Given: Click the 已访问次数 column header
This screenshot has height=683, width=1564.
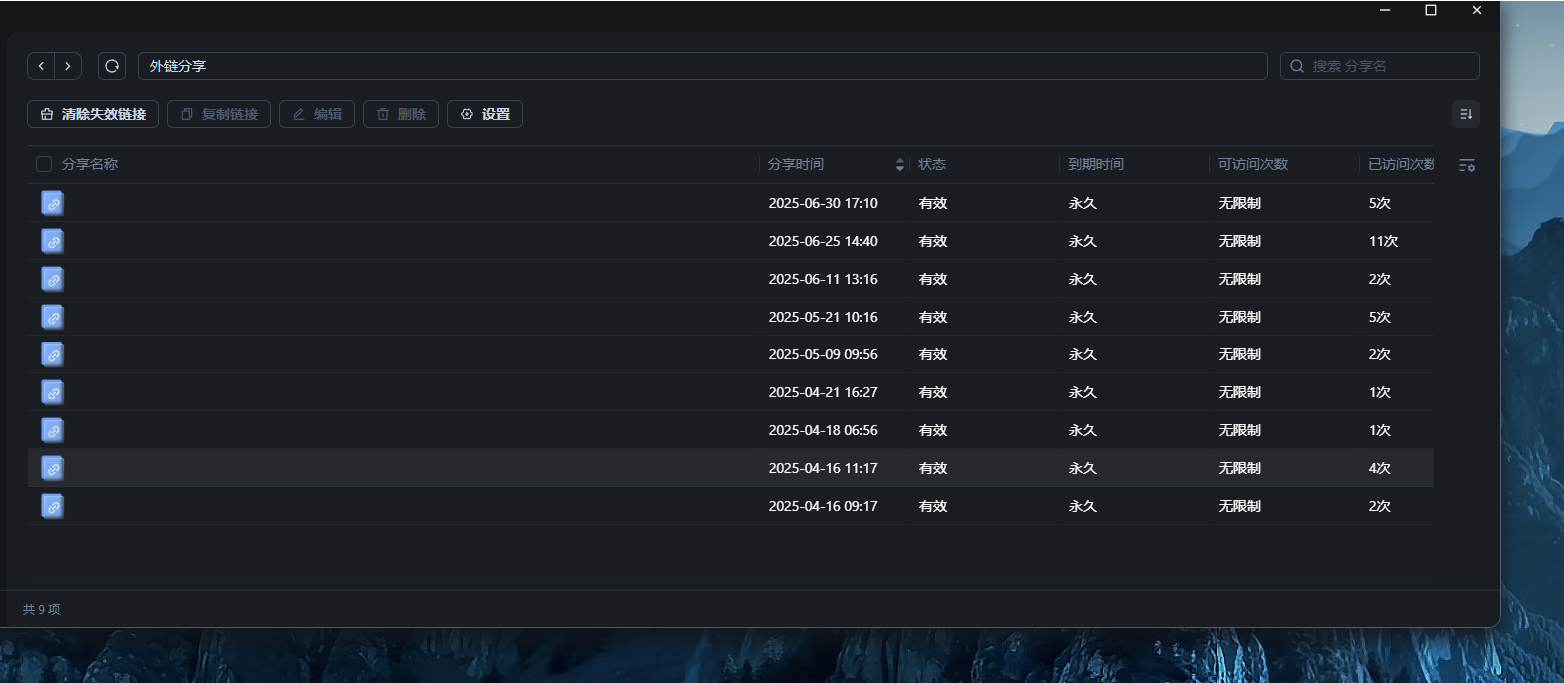Looking at the screenshot, I should [1401, 164].
